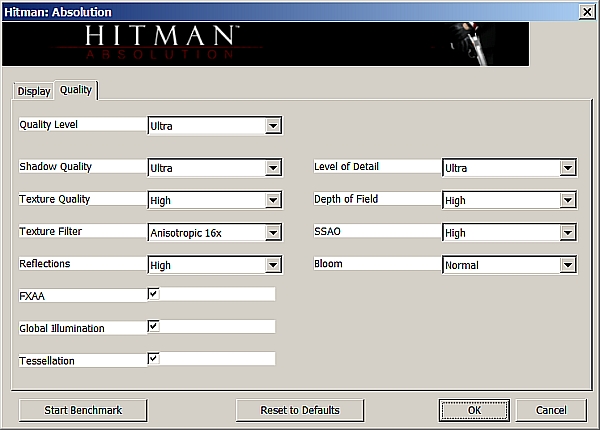Enable or disable the FXAA checkbox
The image size is (600, 430).
coord(154,294)
